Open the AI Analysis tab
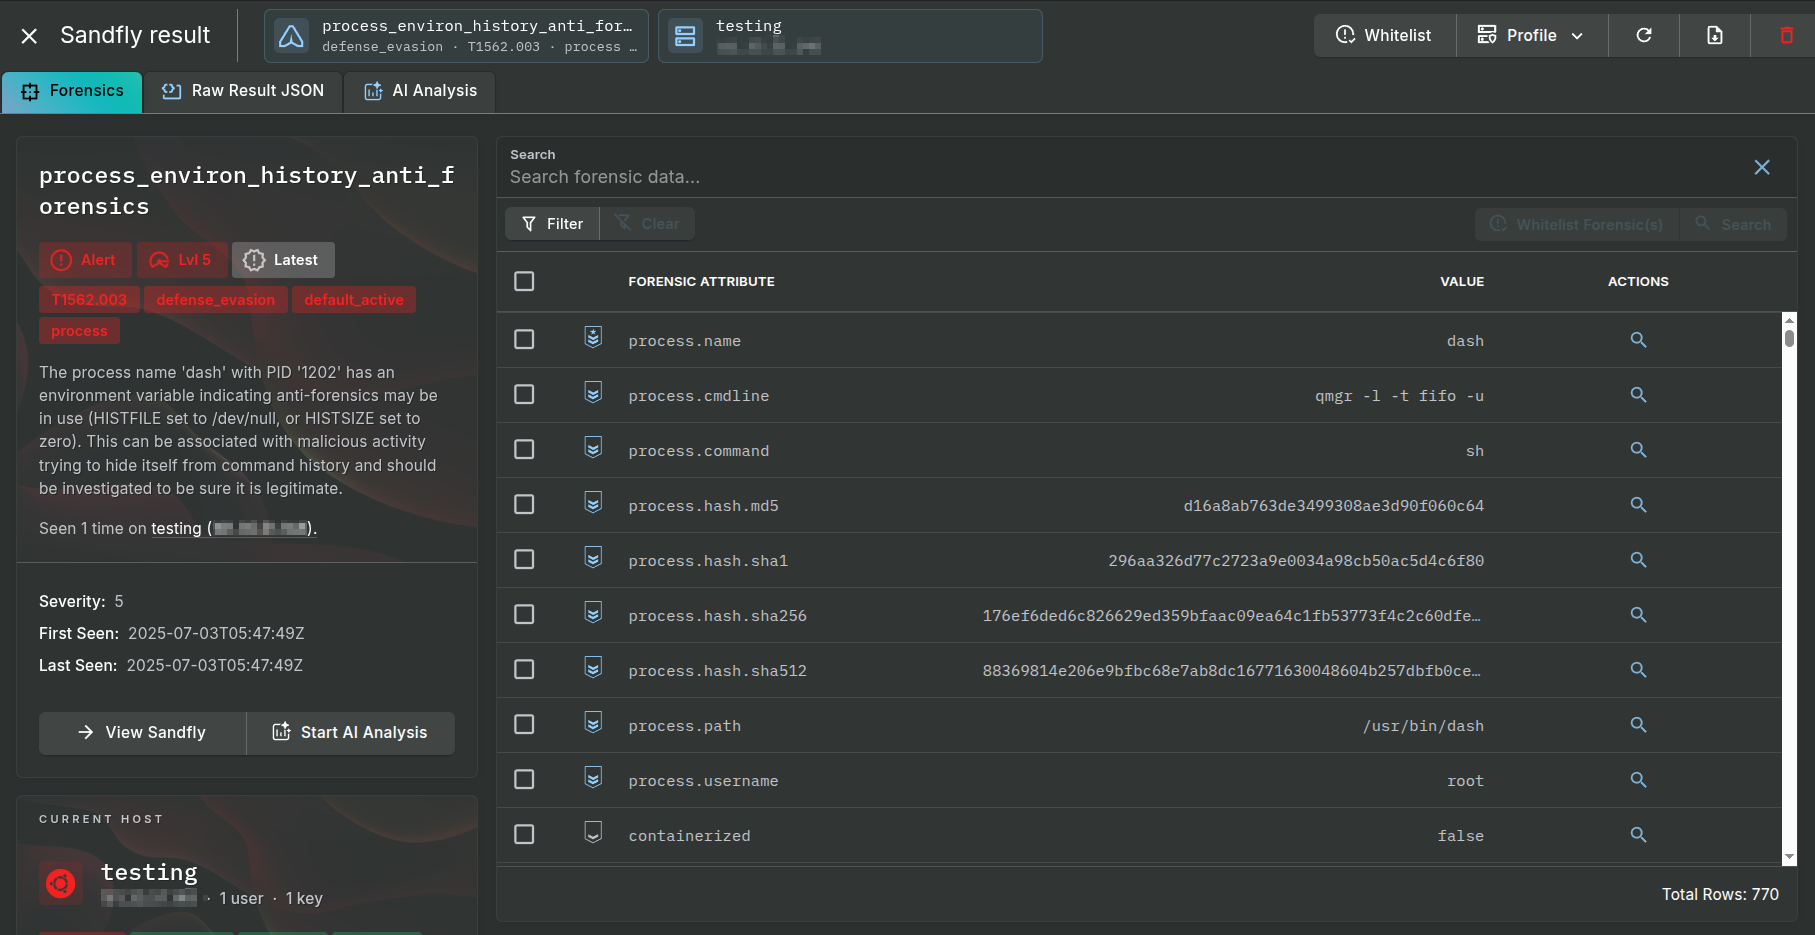Viewport: 1815px width, 935px height. [x=420, y=91]
